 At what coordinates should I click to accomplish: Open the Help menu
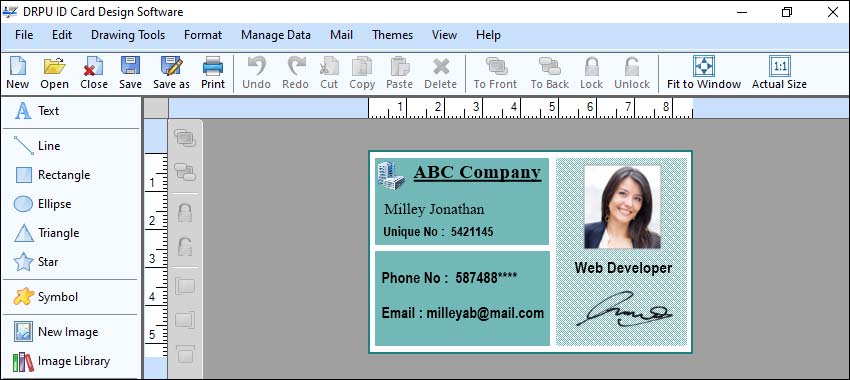[x=488, y=35]
